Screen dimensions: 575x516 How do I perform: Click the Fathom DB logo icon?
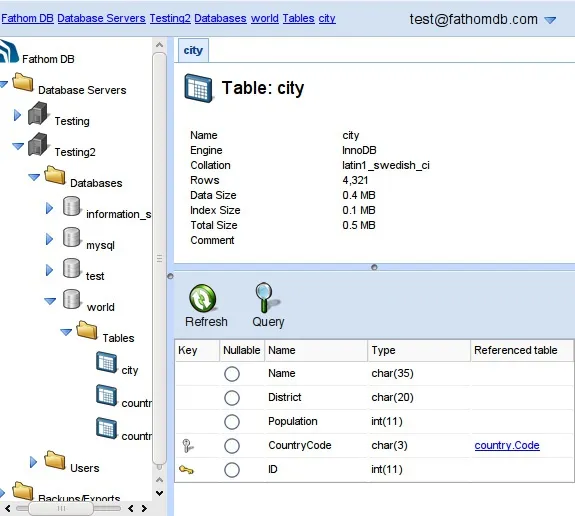[9, 51]
